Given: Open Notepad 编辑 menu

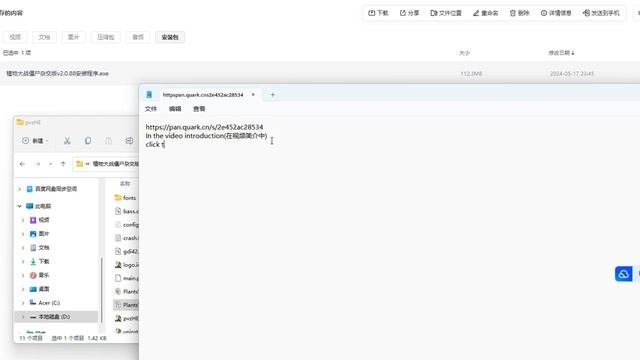Looking at the screenshot, I should [x=175, y=109].
